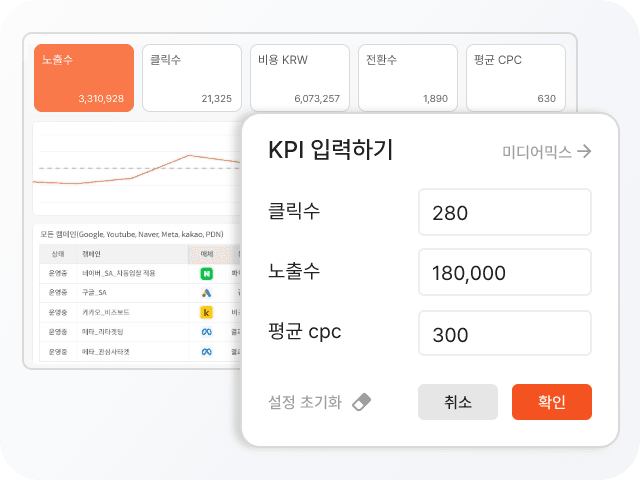Select the 메타_관심사타겟 campaign name
The height and width of the screenshot is (480, 640).
tap(106, 351)
